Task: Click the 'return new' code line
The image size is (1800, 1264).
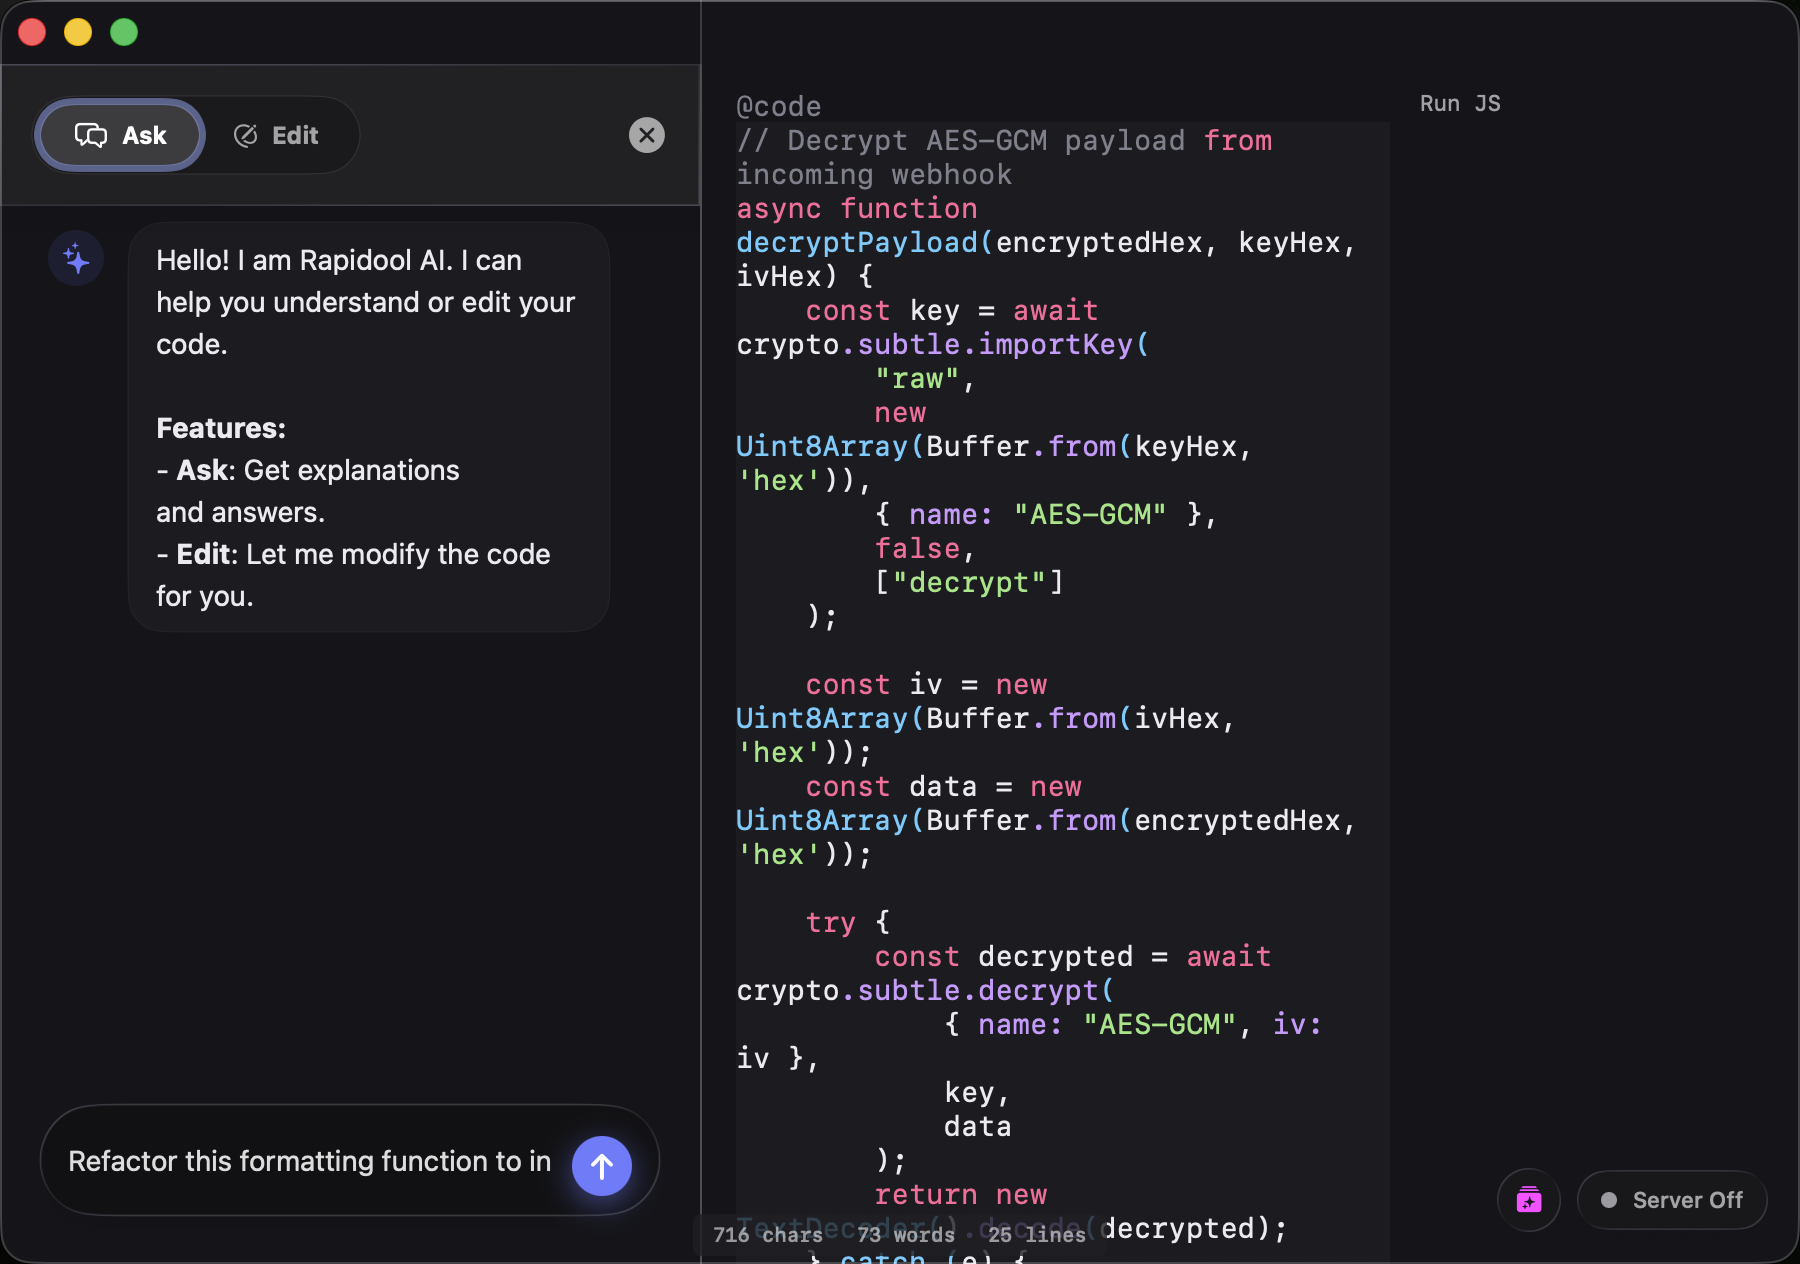Action: [961, 1194]
